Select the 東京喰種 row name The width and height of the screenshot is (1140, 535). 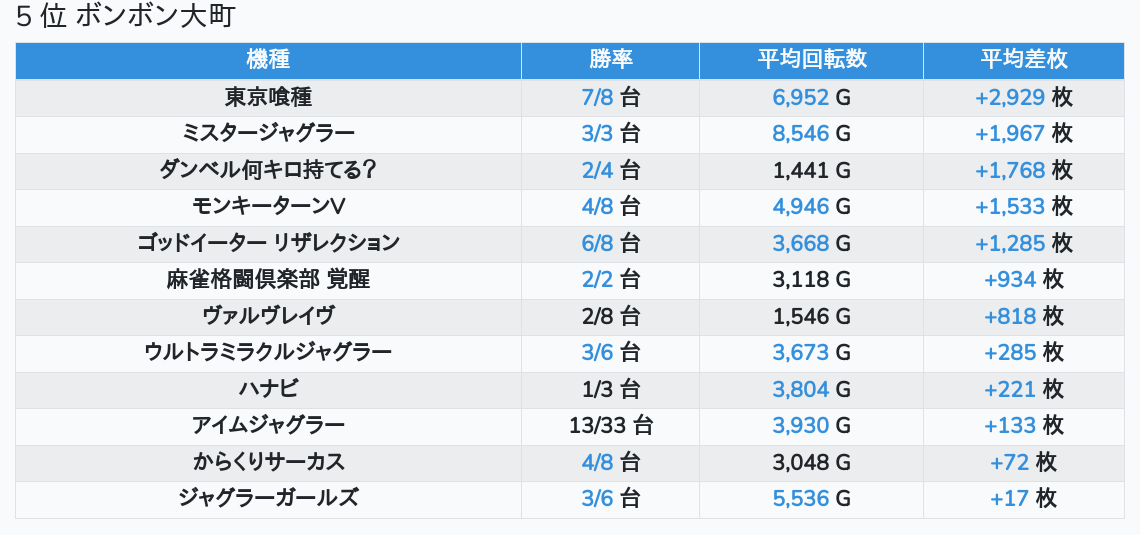268,97
